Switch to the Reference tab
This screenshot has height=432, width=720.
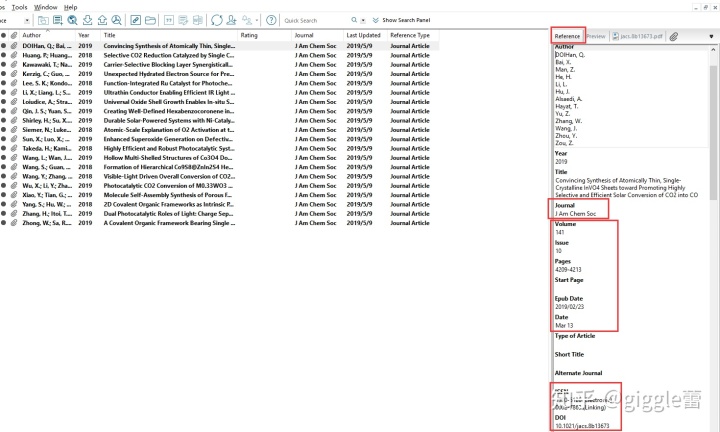coord(567,36)
